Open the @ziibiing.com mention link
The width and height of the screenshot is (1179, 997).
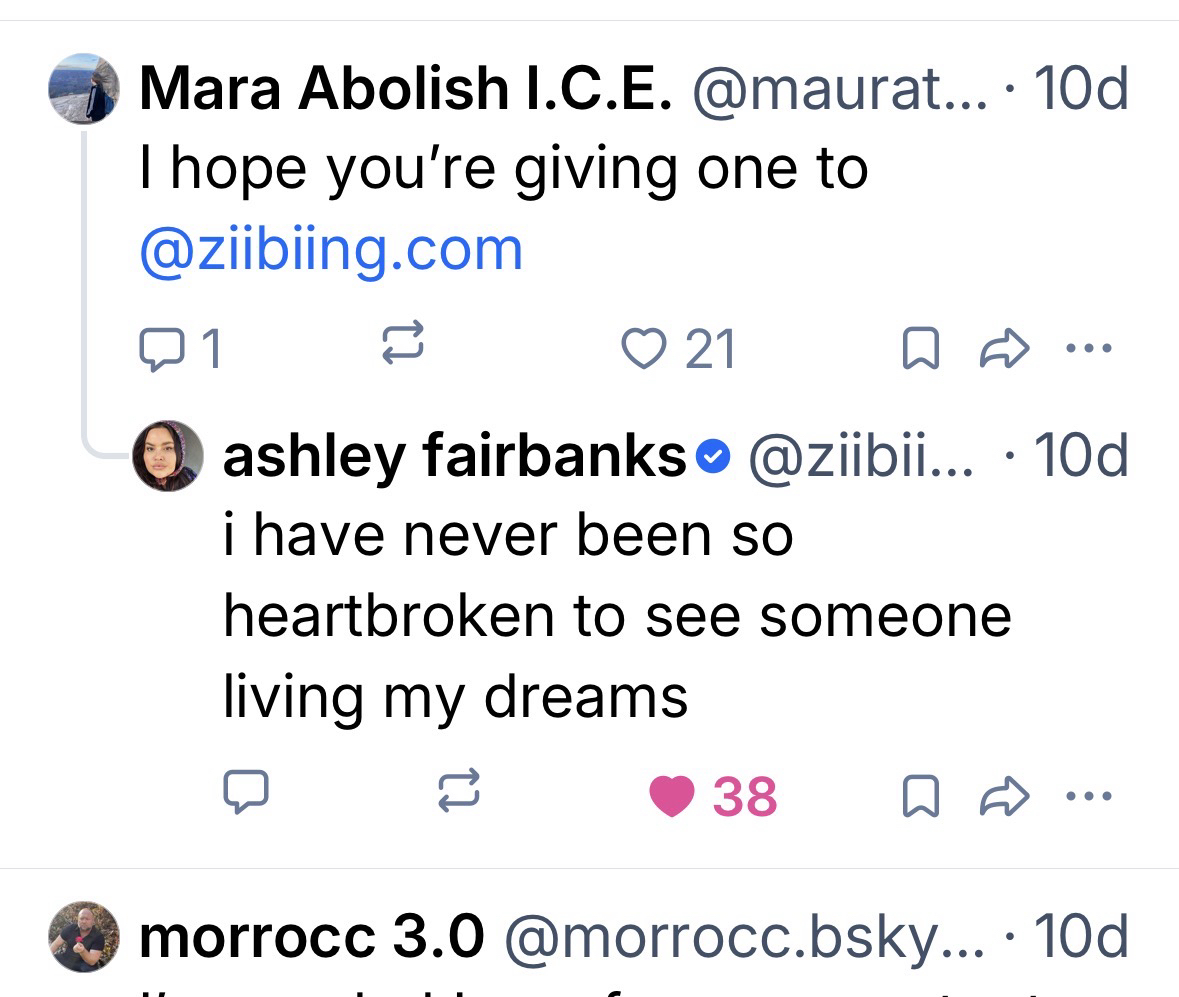[x=331, y=249]
